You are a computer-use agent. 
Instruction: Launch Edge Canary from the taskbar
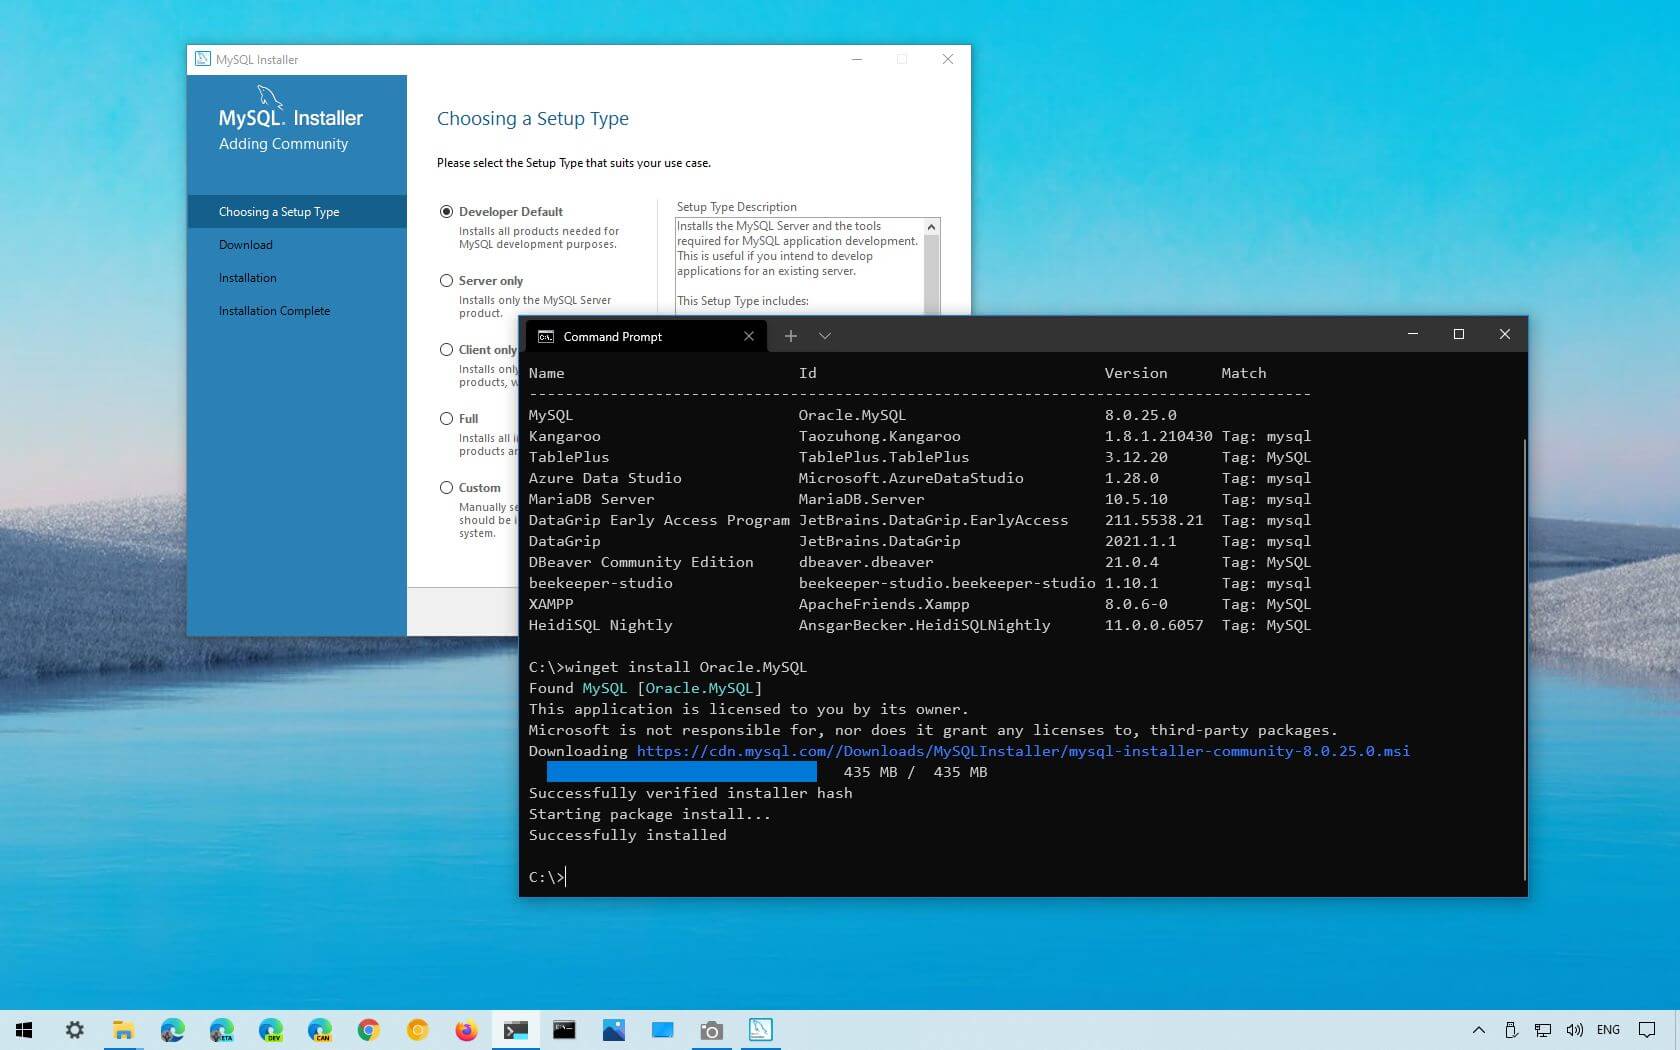319,1030
